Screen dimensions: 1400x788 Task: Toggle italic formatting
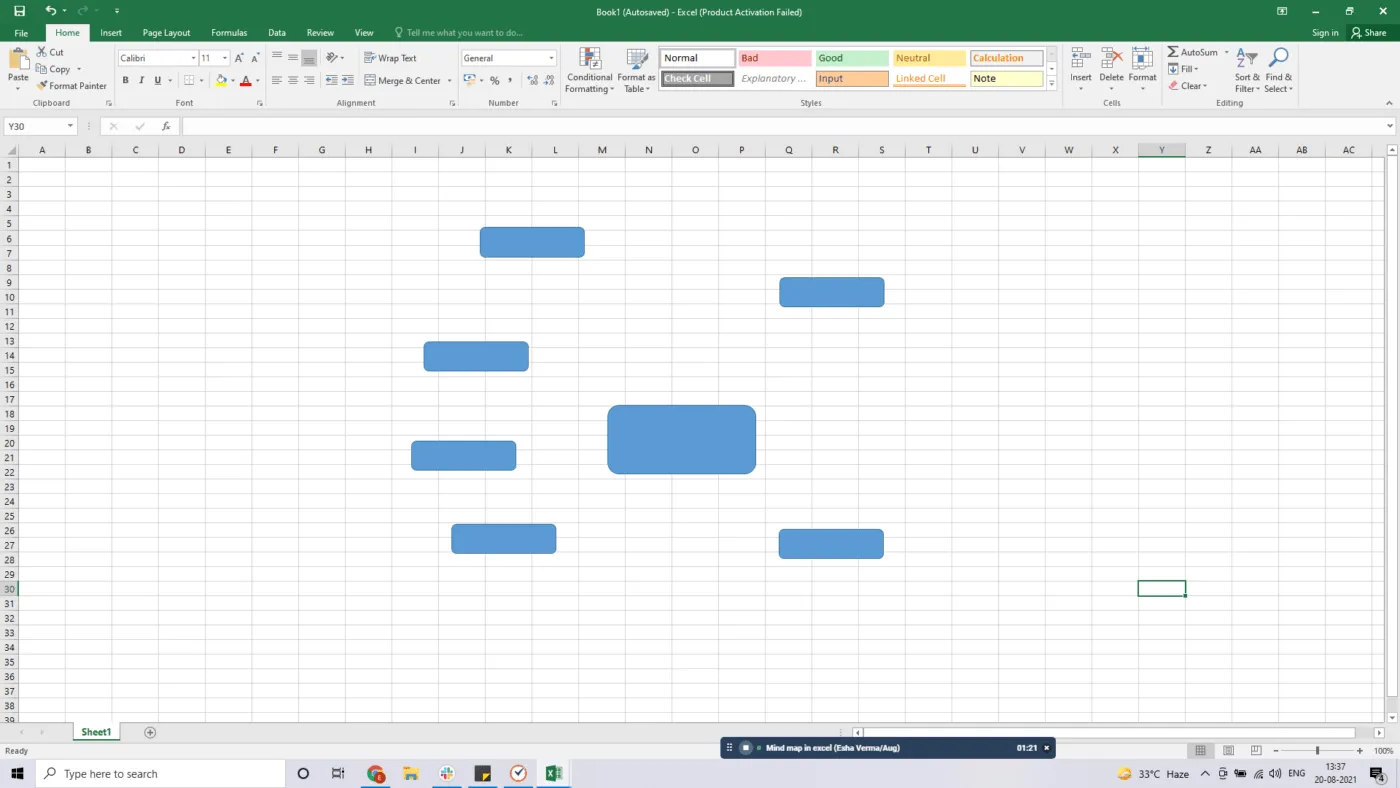(141, 80)
